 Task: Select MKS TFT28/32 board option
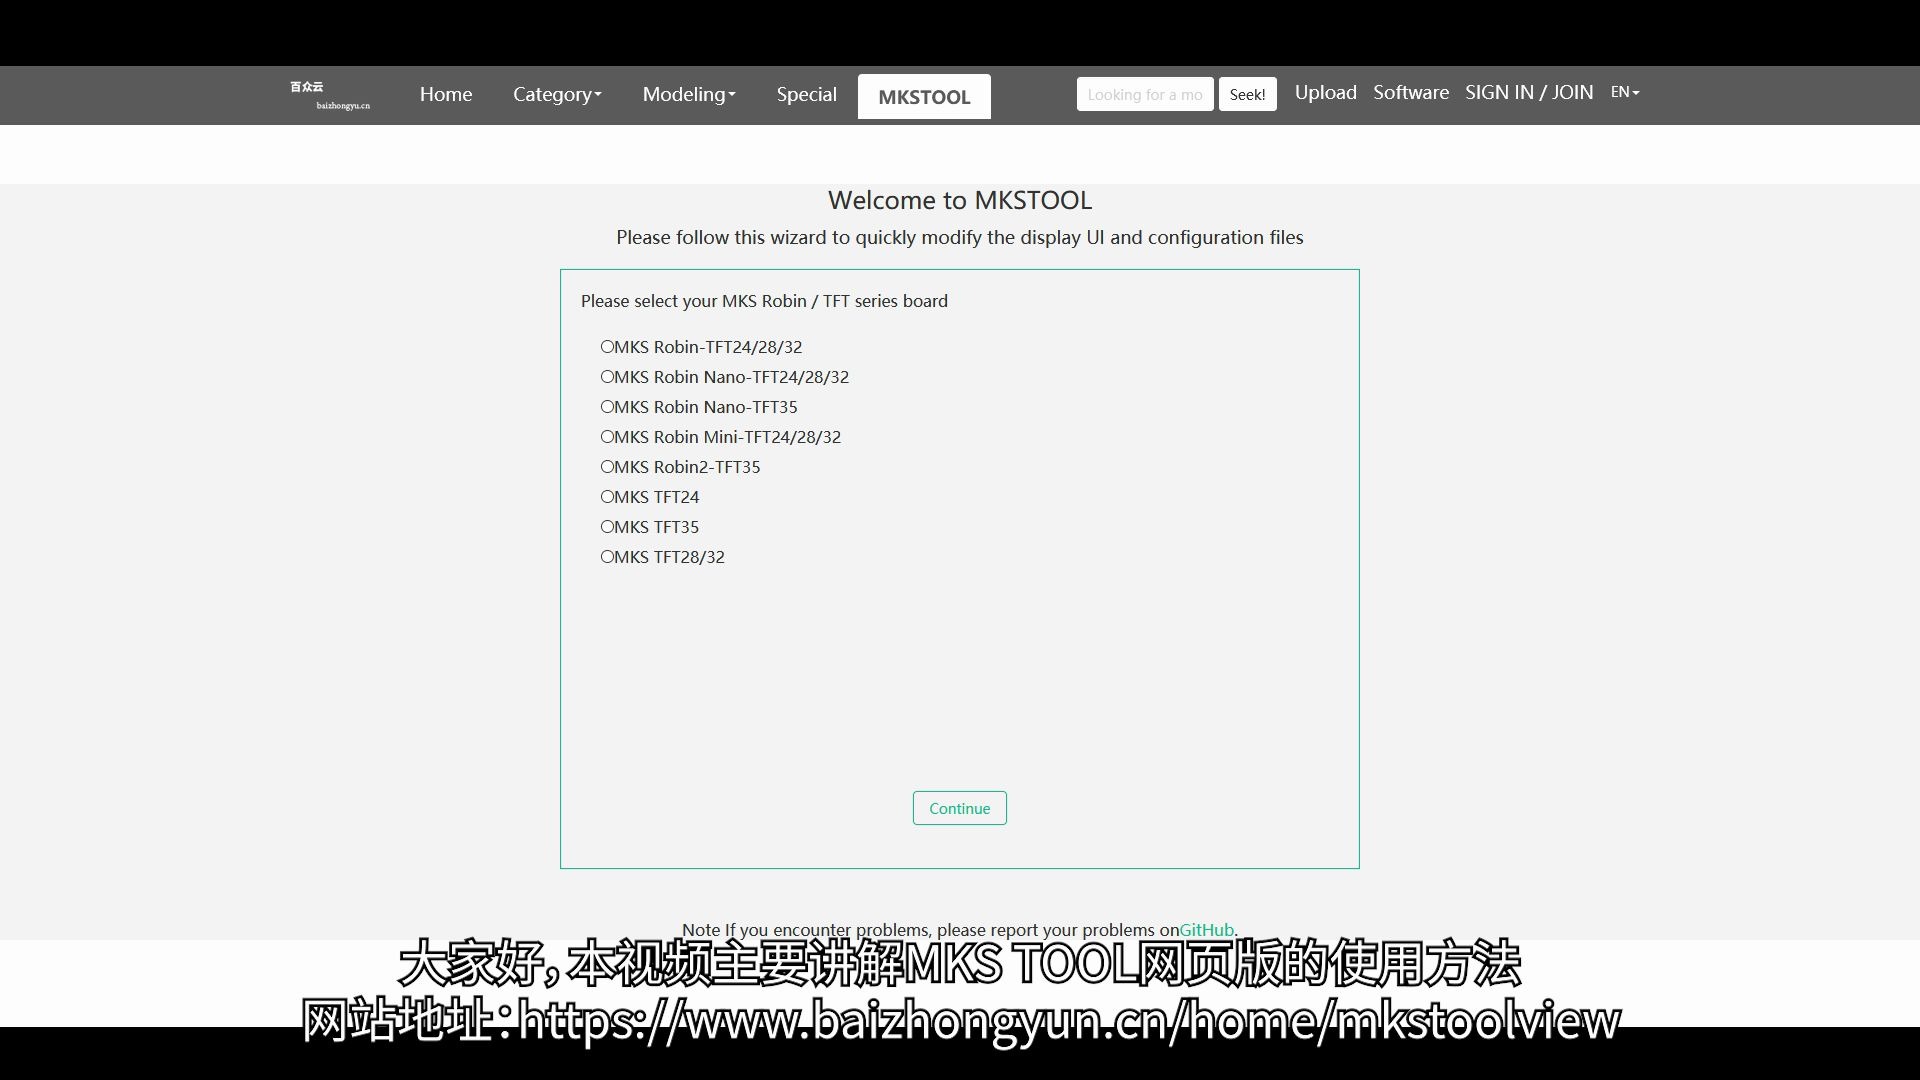[605, 556]
